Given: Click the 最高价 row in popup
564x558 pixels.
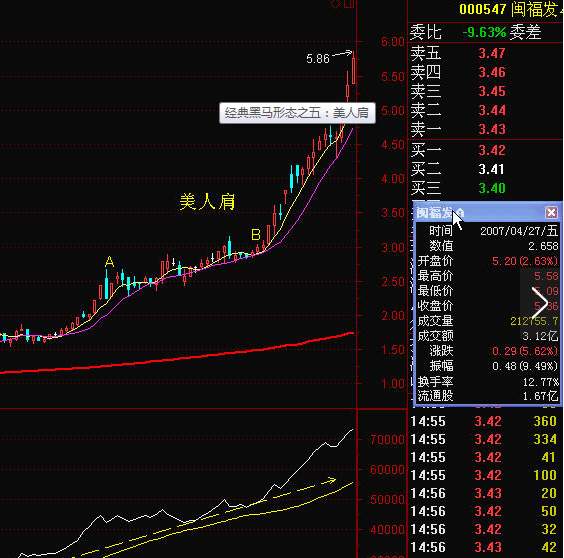Looking at the screenshot, I should 488,276.
